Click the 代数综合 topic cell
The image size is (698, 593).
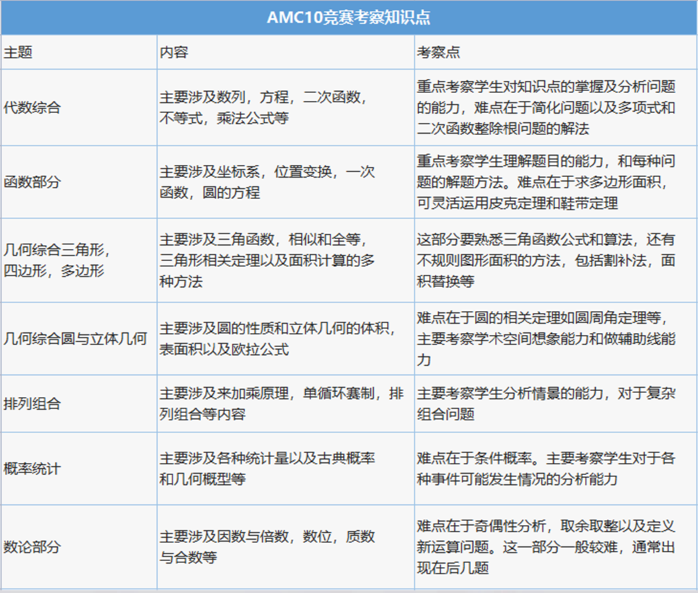tap(79, 107)
